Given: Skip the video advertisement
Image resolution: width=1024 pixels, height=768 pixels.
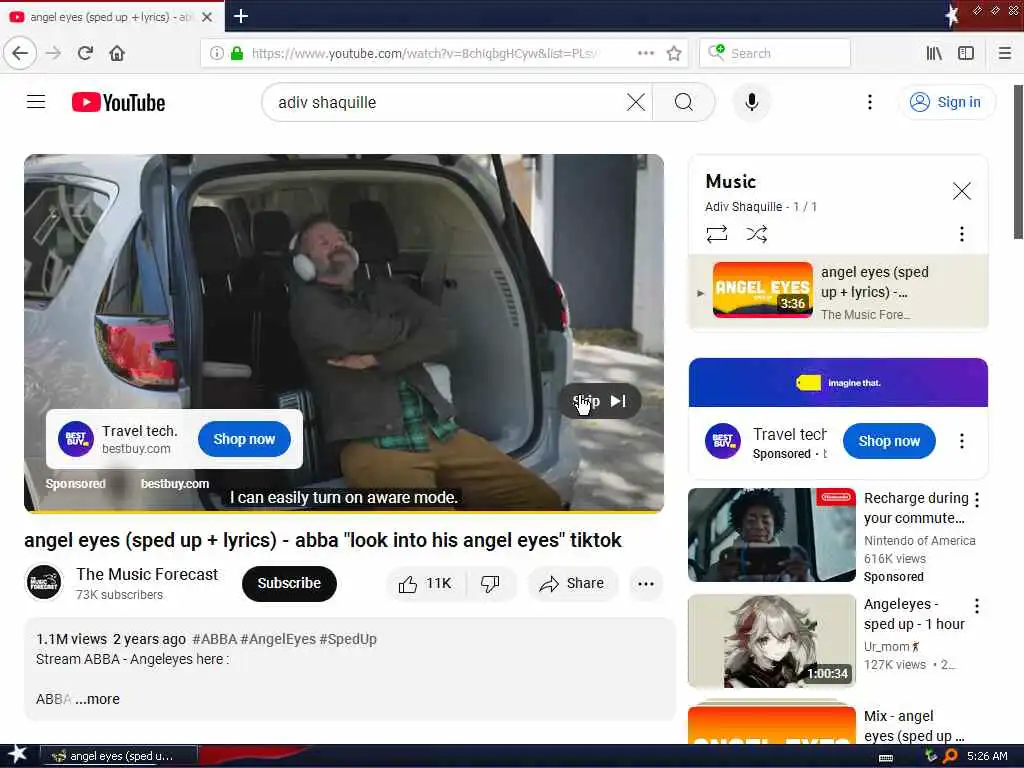Looking at the screenshot, I should click(x=600, y=401).
